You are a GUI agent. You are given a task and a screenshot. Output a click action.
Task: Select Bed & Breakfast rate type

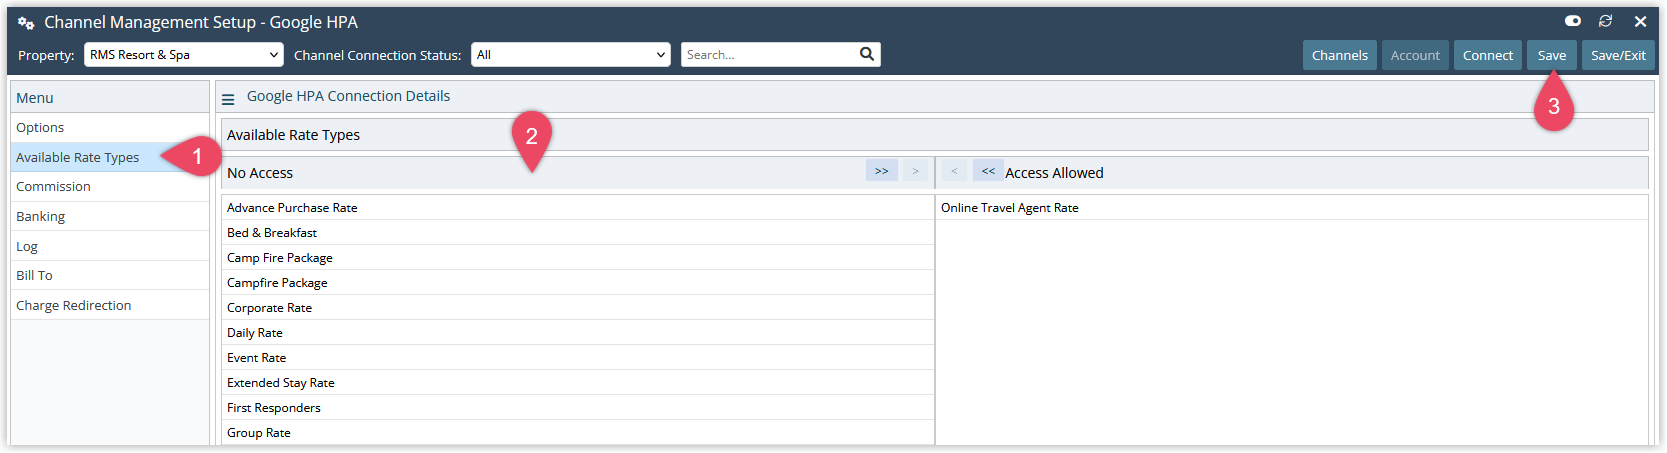pos(578,233)
